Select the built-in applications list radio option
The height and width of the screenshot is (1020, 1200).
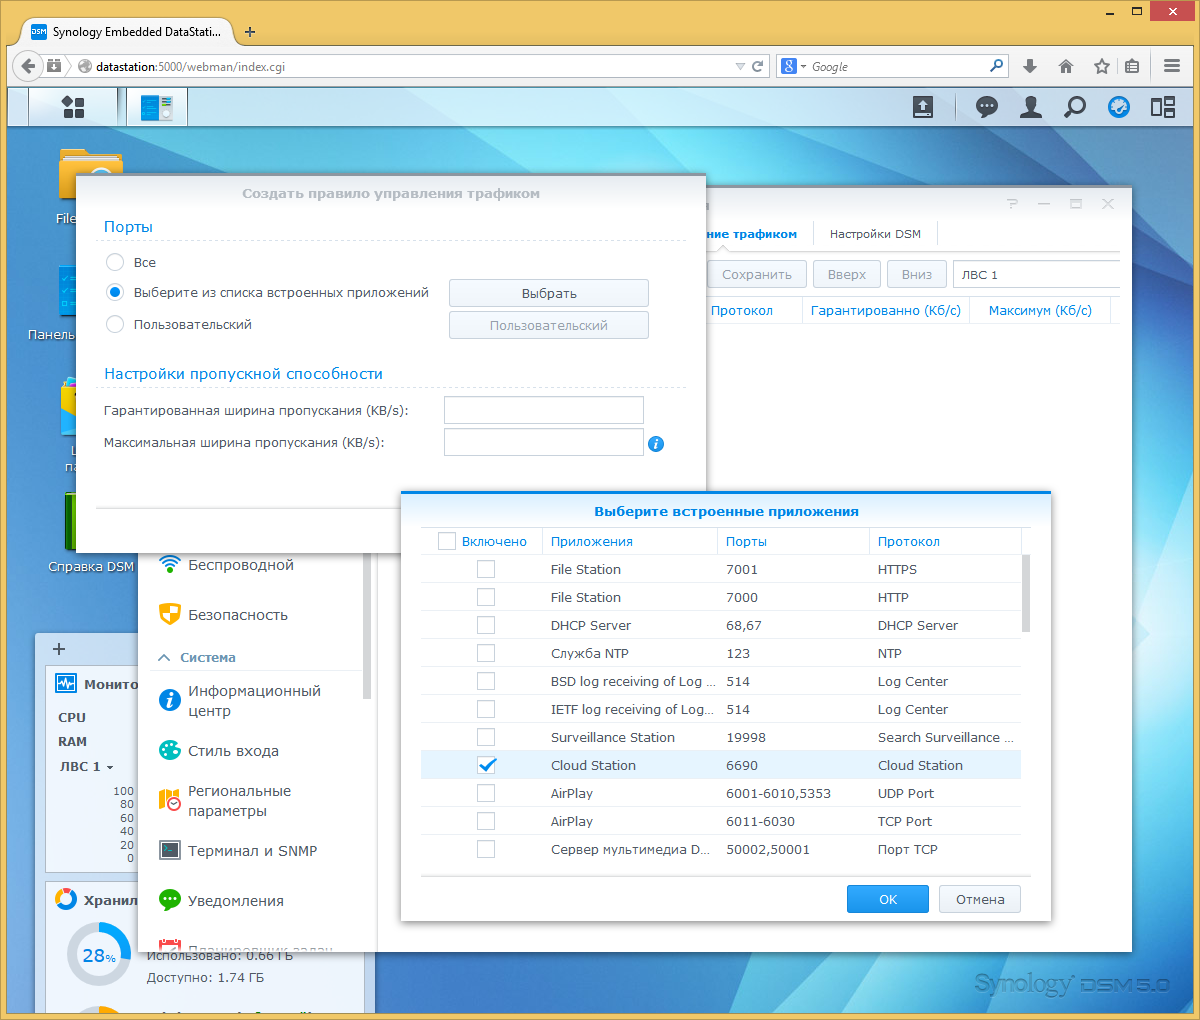tap(115, 293)
